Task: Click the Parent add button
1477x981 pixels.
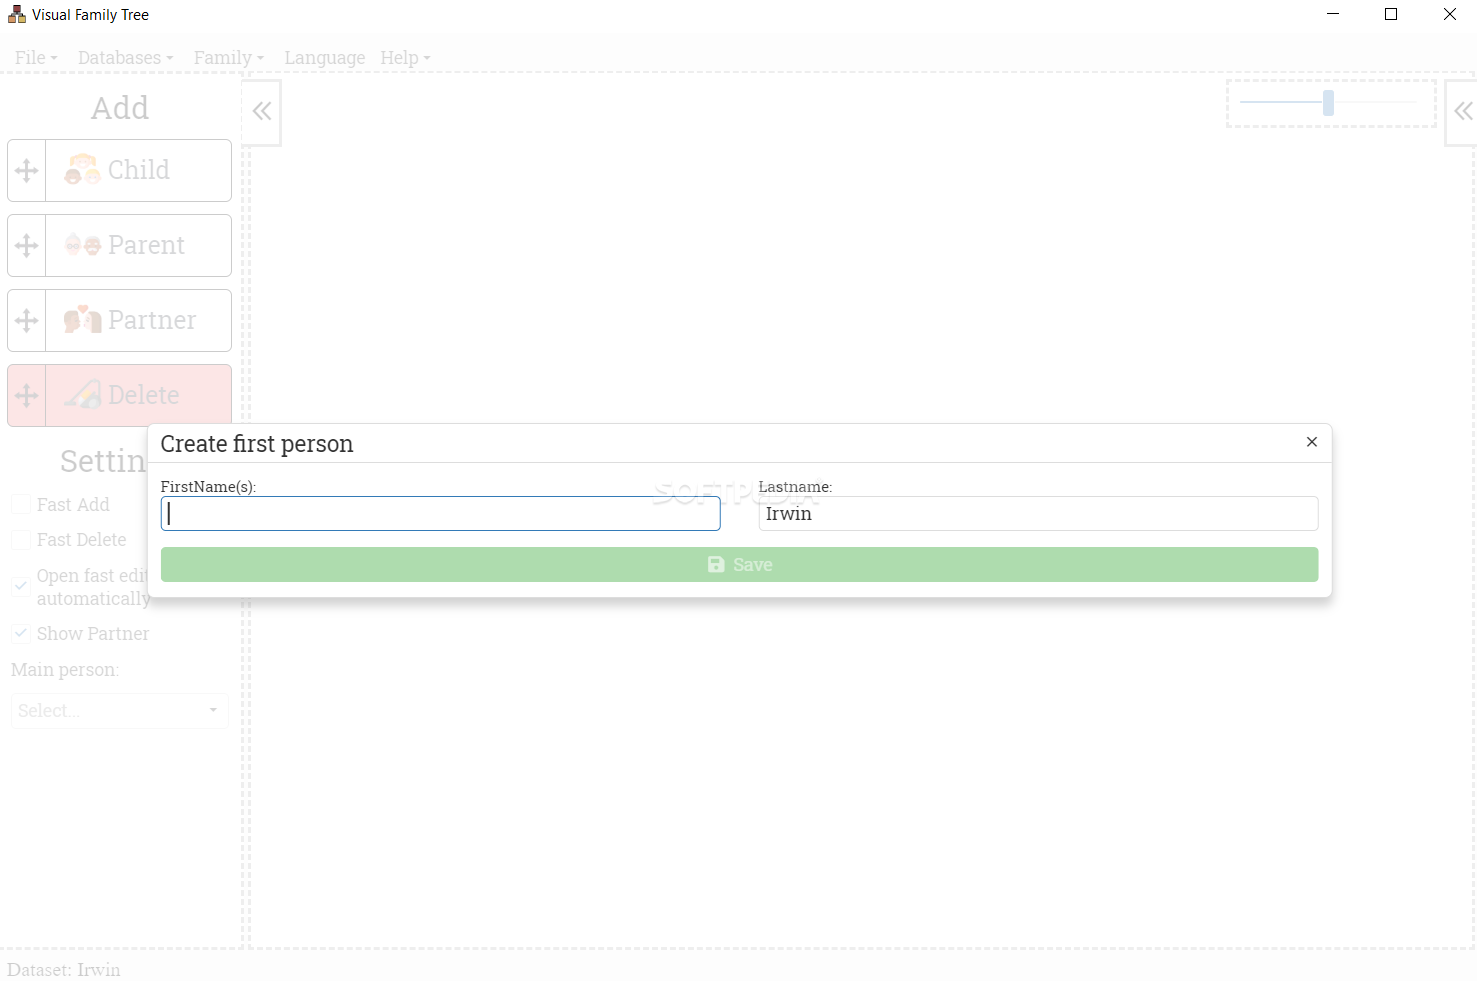Action: pyautogui.click(x=139, y=246)
